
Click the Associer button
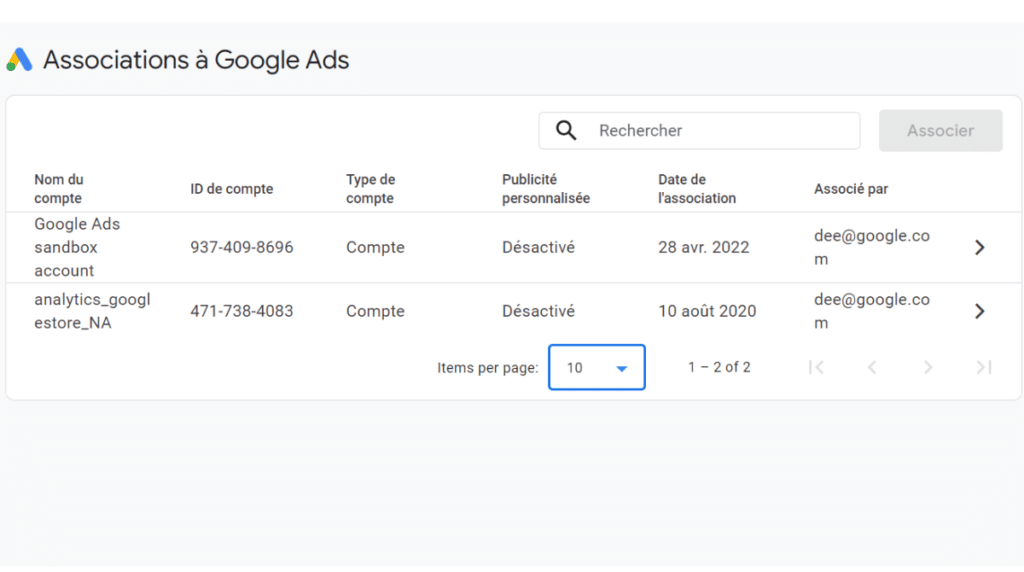[x=940, y=131]
